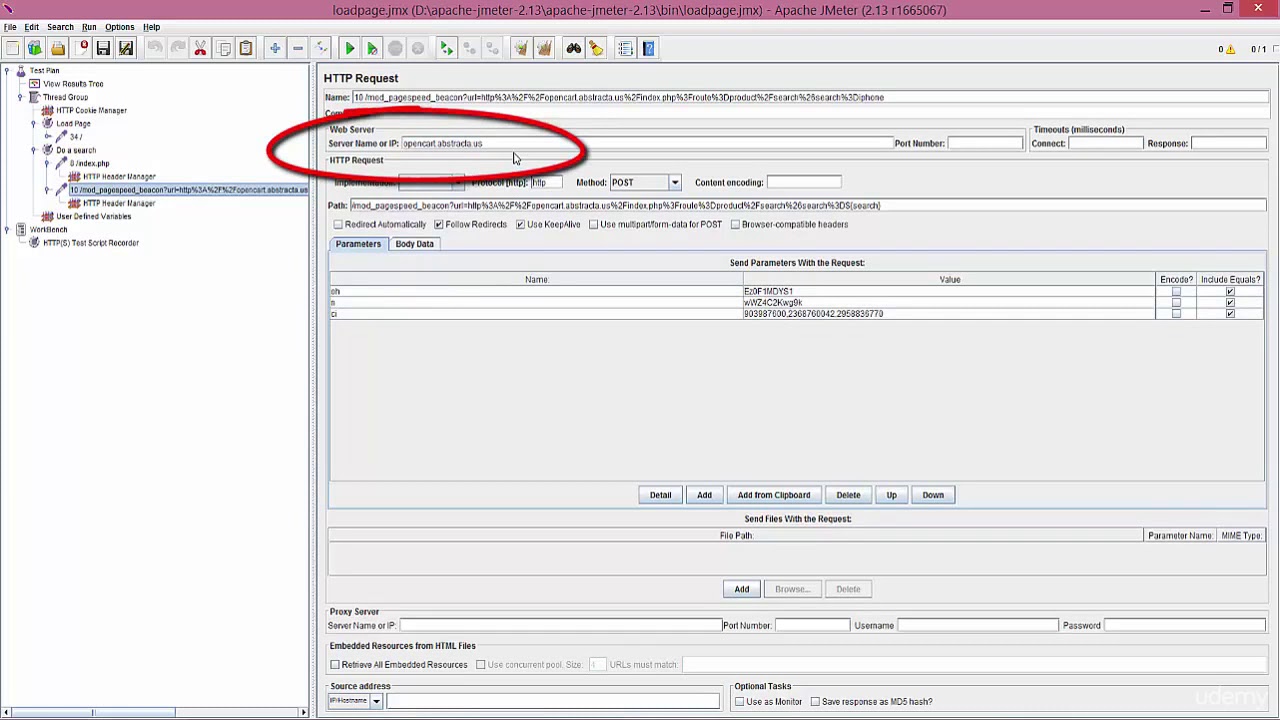Click the Add from Clipboard button

click(774, 495)
